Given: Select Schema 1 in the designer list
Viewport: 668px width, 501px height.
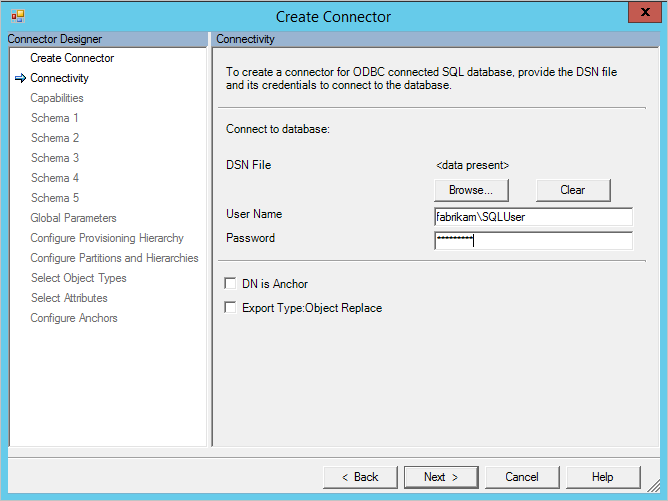Looking at the screenshot, I should (55, 118).
